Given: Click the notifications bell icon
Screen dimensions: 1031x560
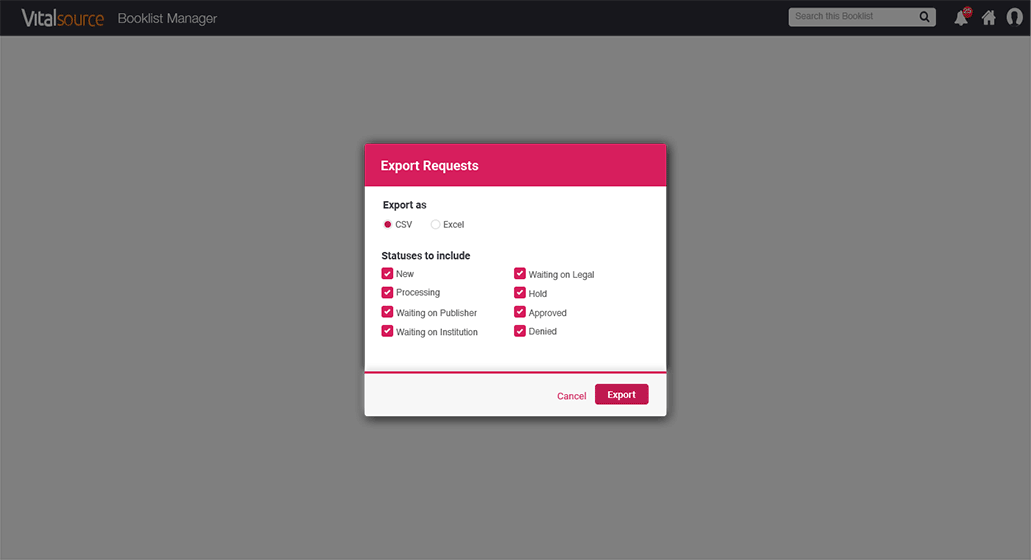Looking at the screenshot, I should [961, 17].
